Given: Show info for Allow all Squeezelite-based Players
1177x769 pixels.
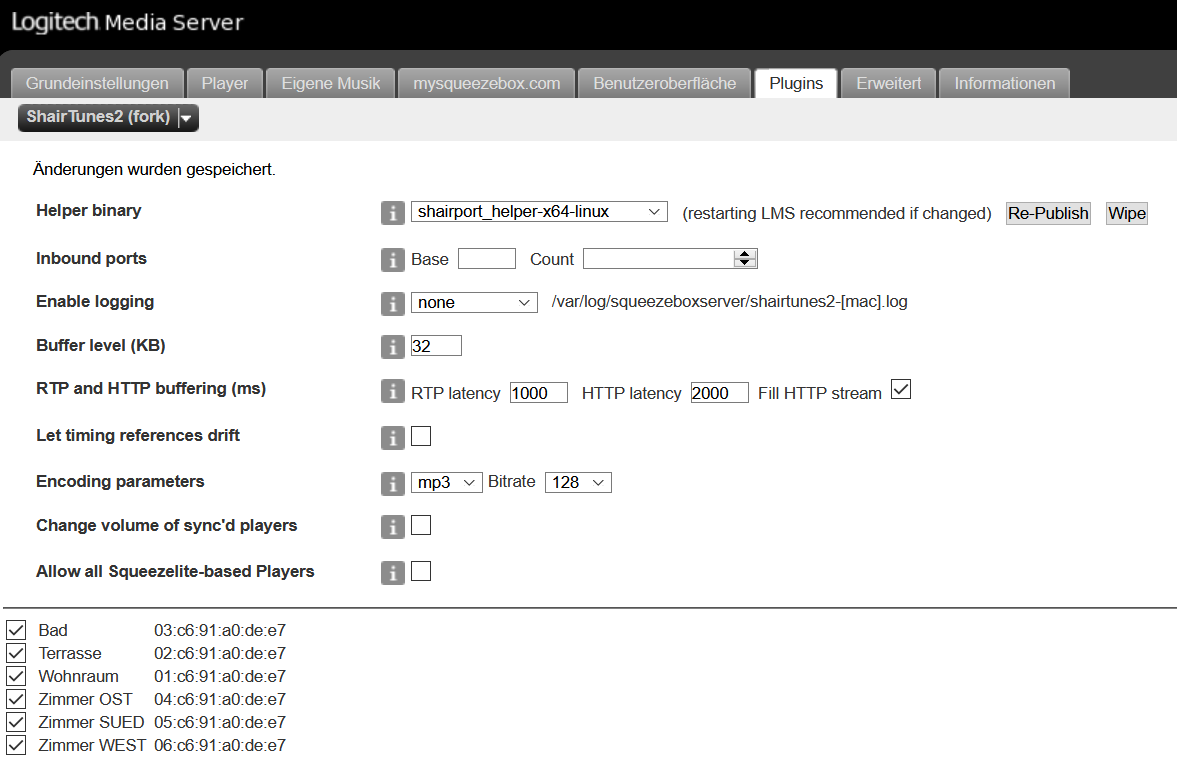Looking at the screenshot, I should 393,573.
